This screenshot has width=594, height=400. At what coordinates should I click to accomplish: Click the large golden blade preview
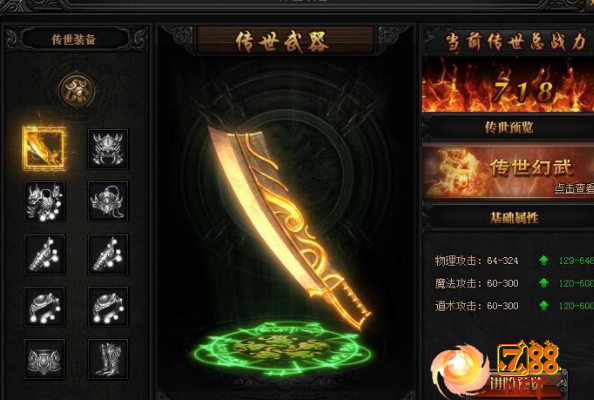tap(289, 228)
